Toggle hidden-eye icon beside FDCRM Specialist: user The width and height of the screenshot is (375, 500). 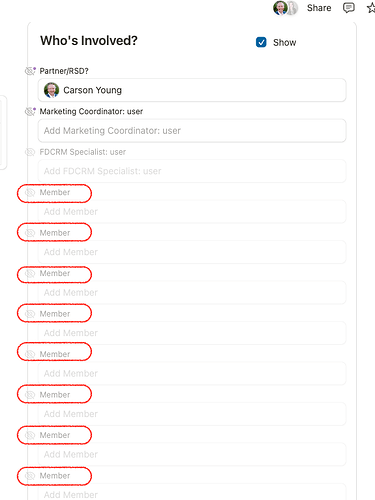pyautogui.click(x=30, y=152)
